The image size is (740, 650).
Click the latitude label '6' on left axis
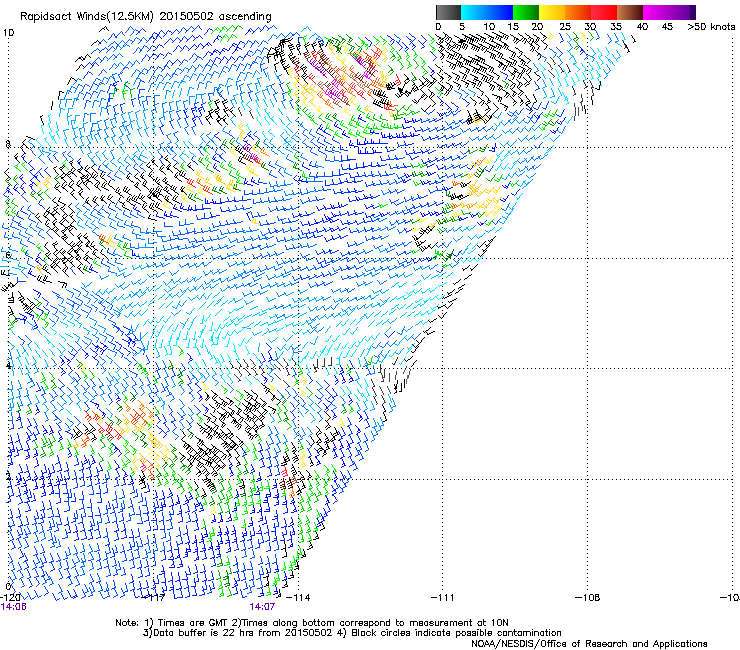8,255
